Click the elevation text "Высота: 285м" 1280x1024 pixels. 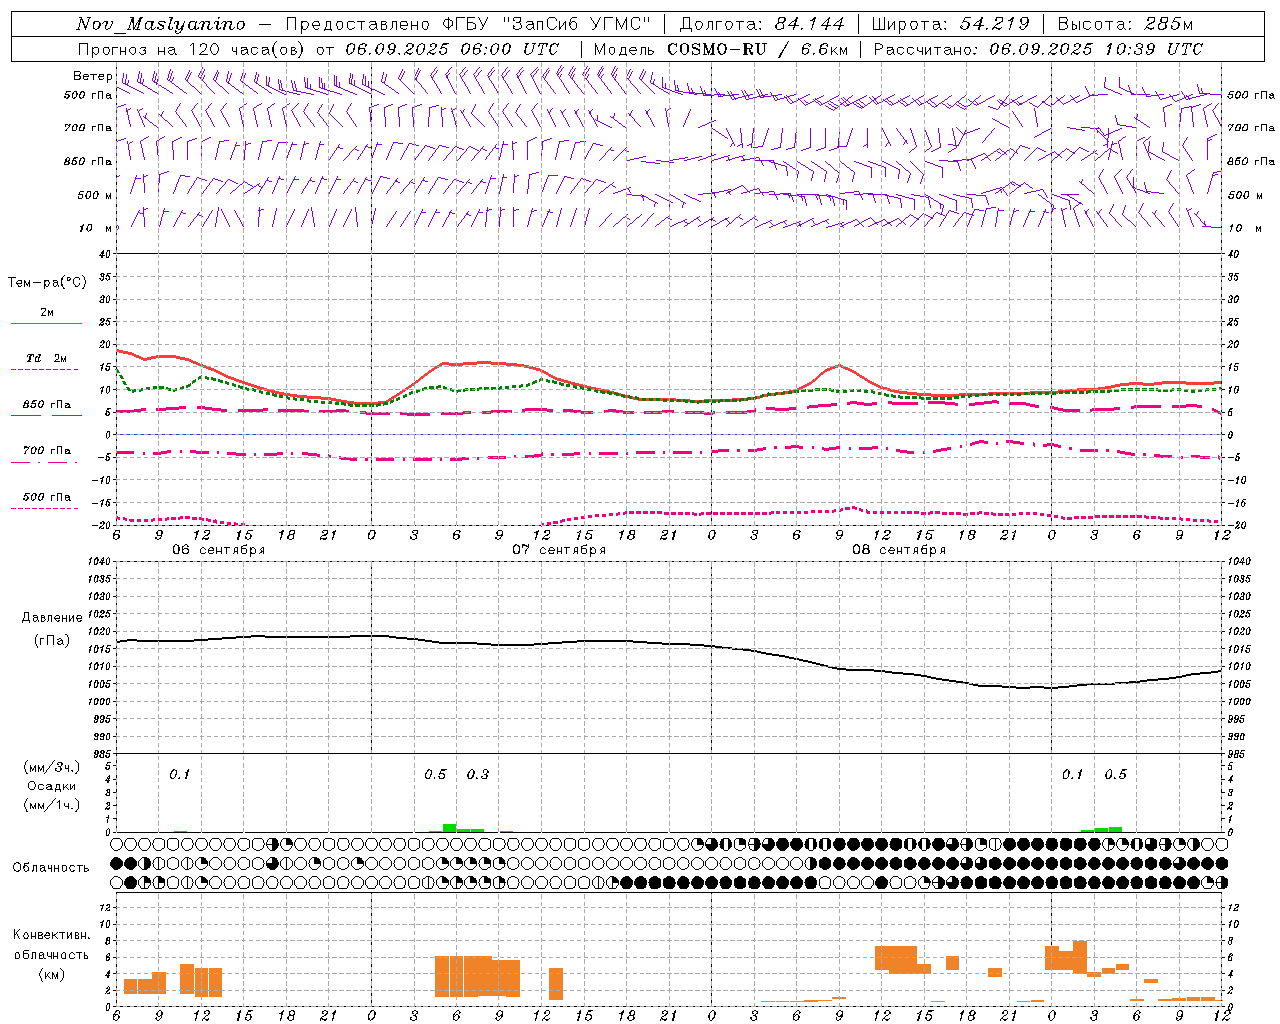(1125, 24)
